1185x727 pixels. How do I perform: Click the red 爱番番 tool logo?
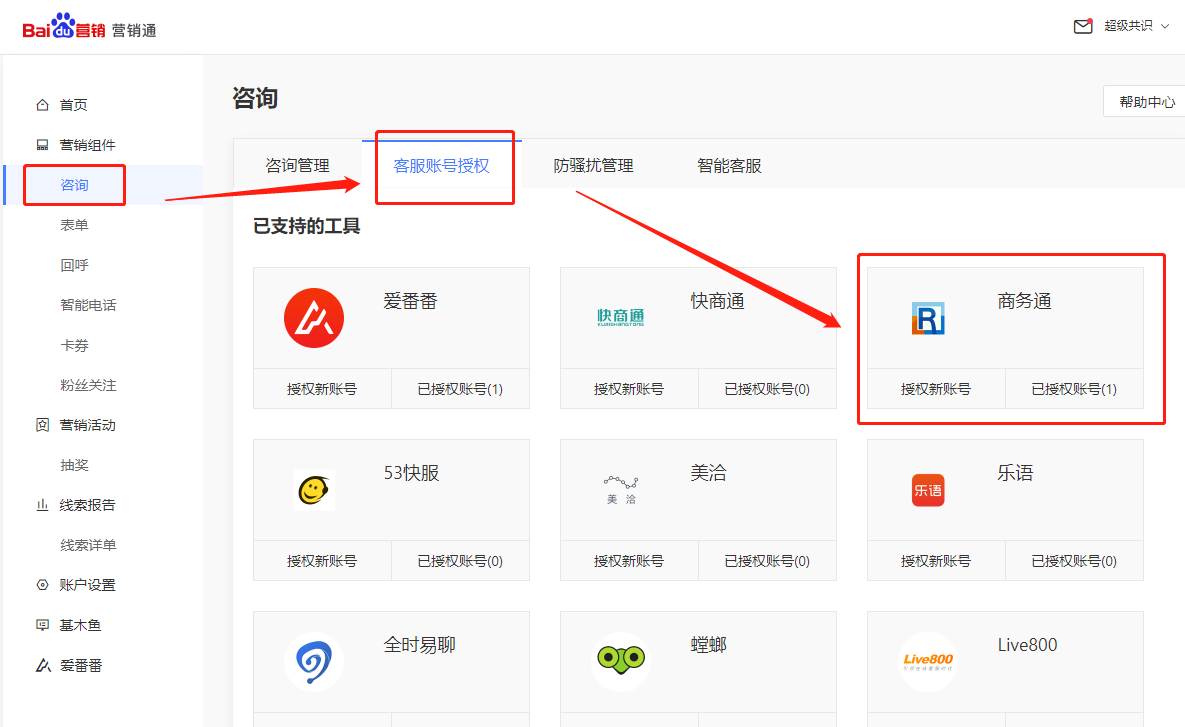(x=314, y=317)
